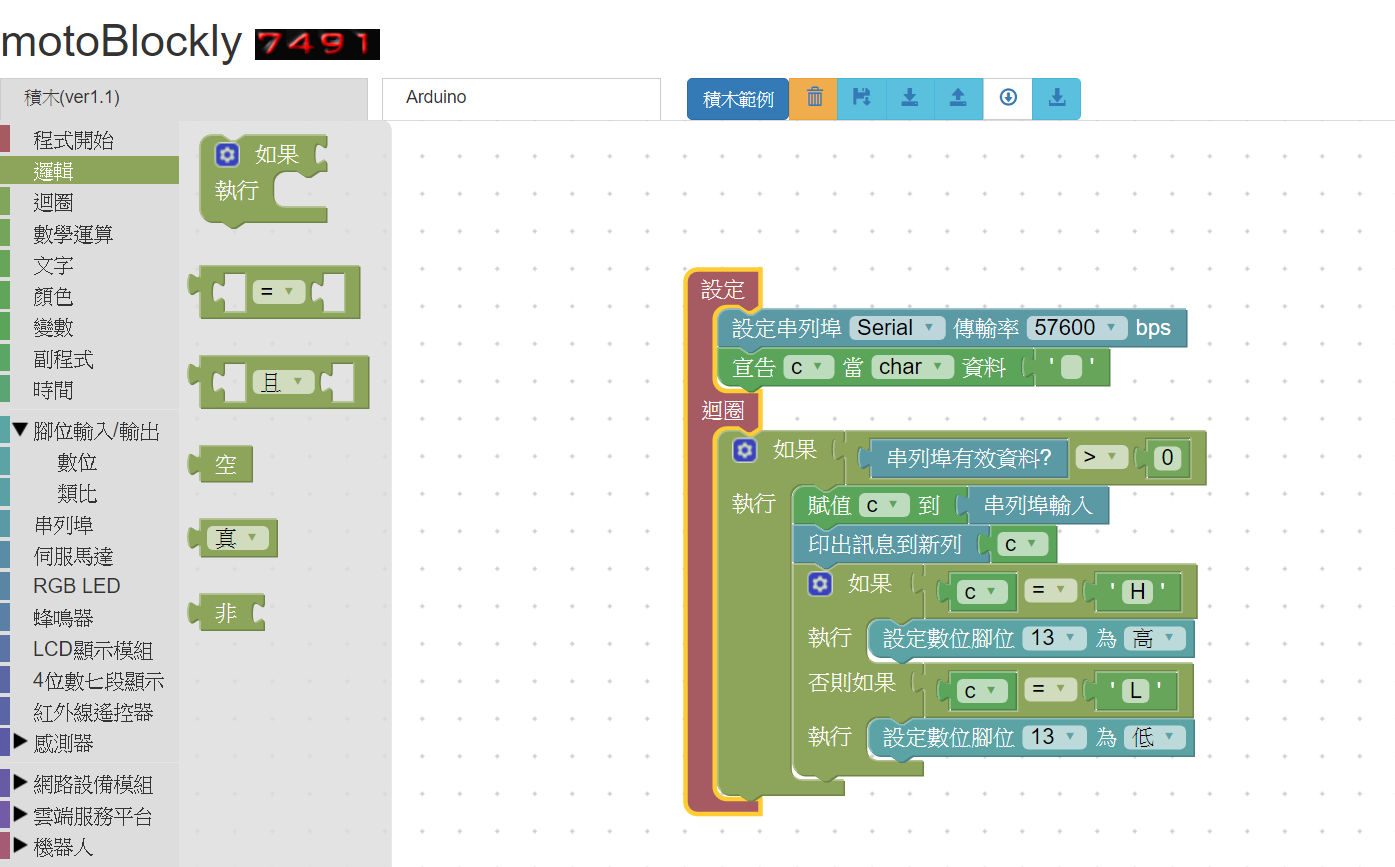Click the download icon between save and upload

910,98
